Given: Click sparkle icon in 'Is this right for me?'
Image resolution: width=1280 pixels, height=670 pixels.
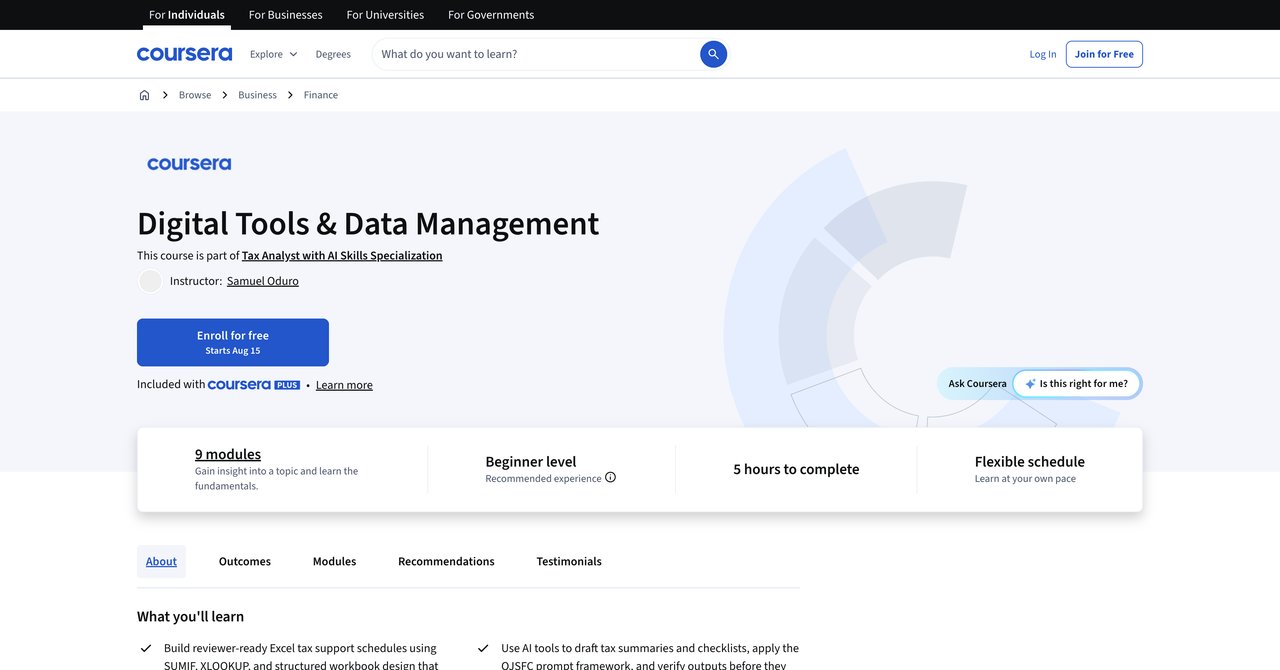Looking at the screenshot, I should click(x=1030, y=384).
